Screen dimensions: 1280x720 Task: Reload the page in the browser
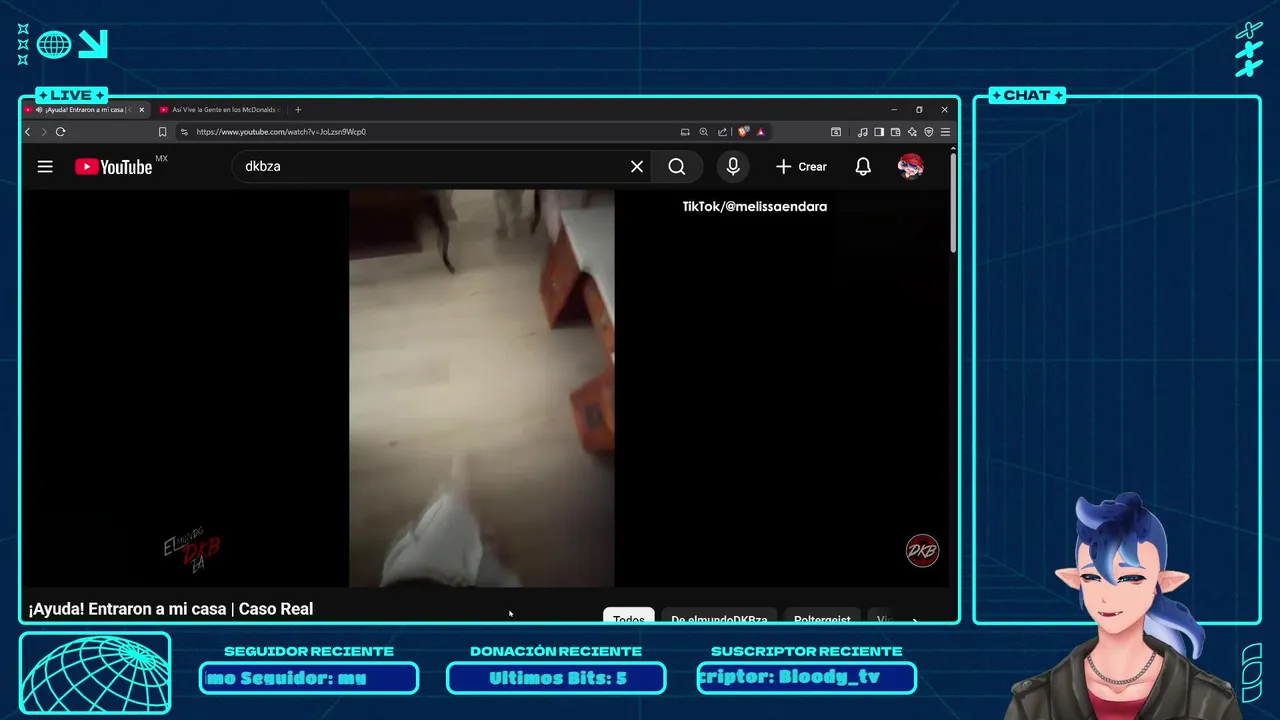61,132
